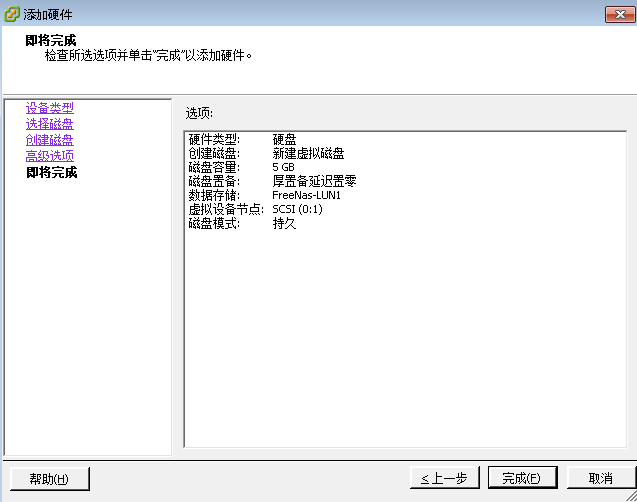Select the 新建虚拟磁盘 value in the options list
The image size is (637, 502).
308,154
